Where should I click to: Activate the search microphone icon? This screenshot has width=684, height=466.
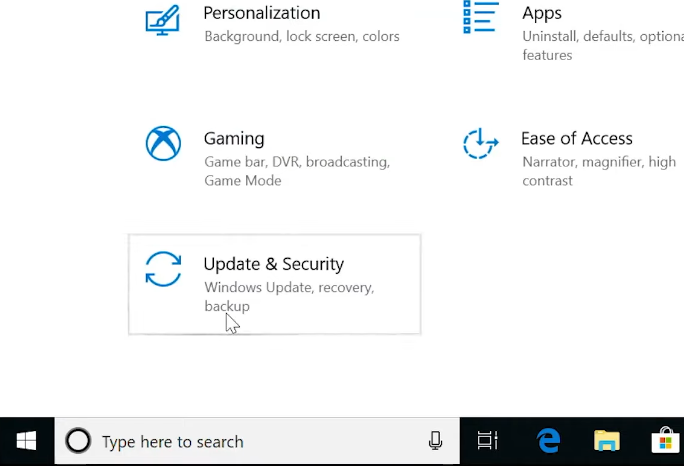coord(435,441)
